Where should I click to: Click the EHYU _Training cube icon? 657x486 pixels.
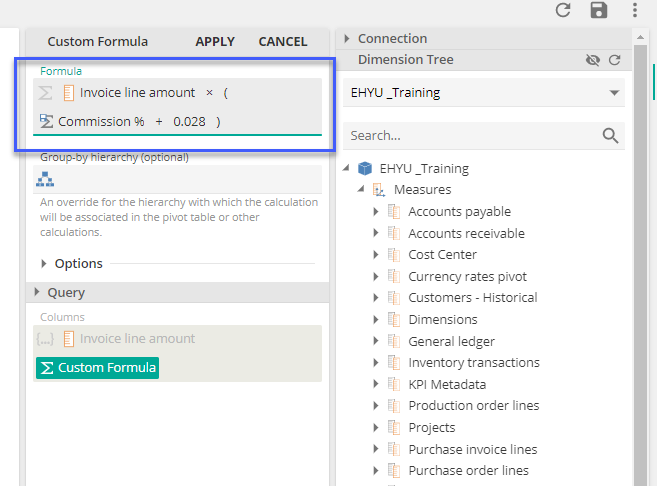click(x=364, y=168)
